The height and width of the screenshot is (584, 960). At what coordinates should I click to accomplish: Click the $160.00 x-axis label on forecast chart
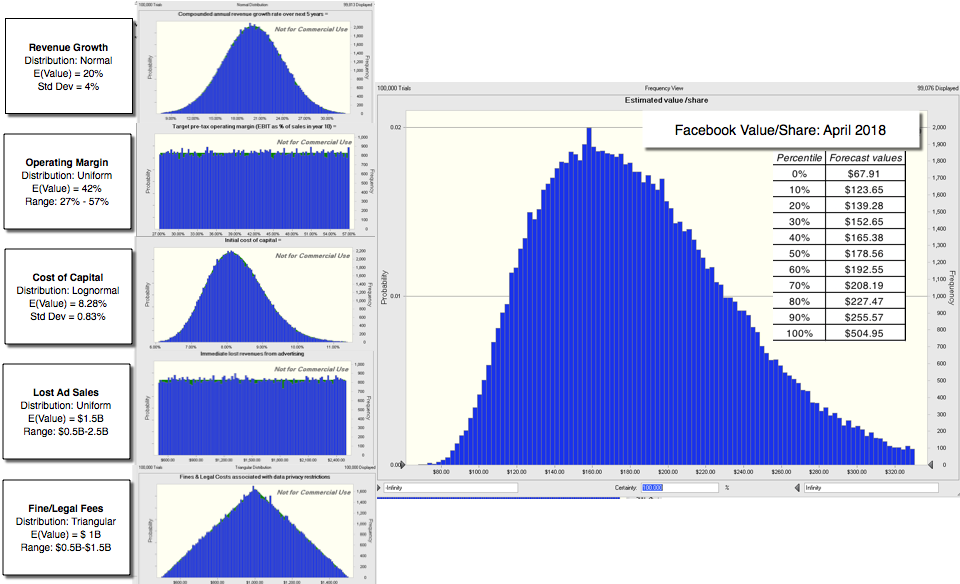click(592, 472)
